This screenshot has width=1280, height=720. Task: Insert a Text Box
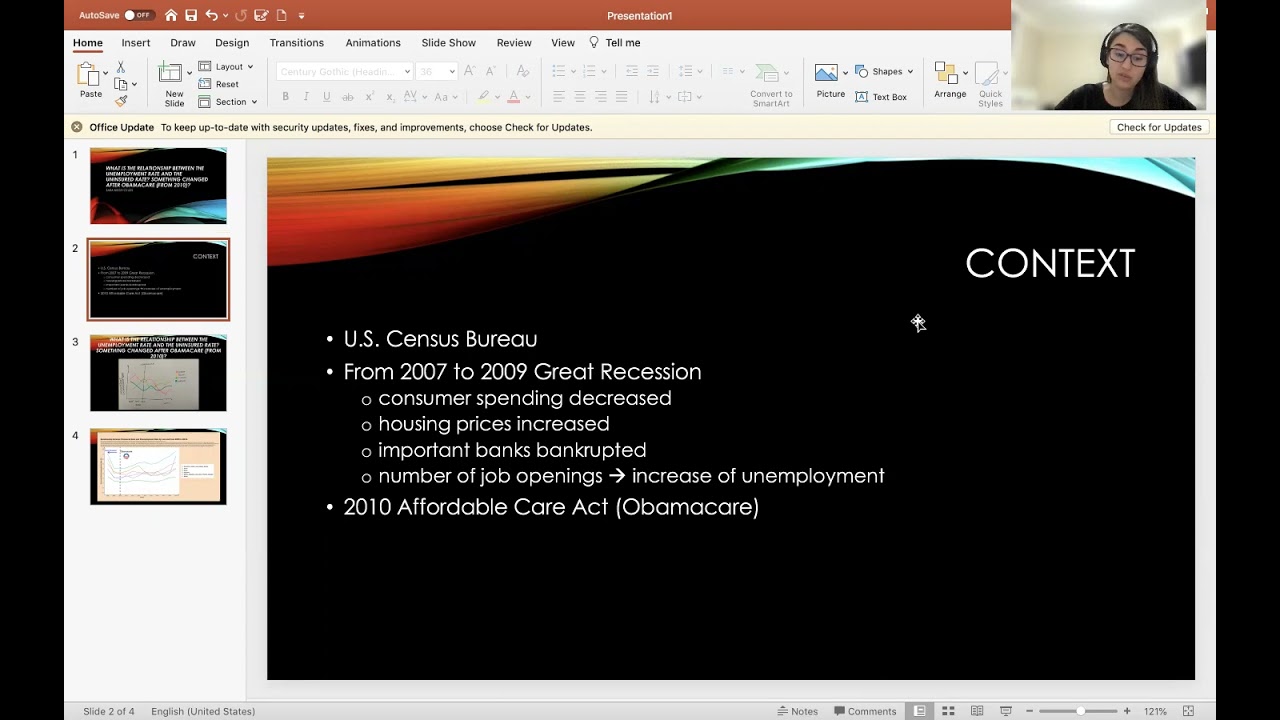pos(881,97)
